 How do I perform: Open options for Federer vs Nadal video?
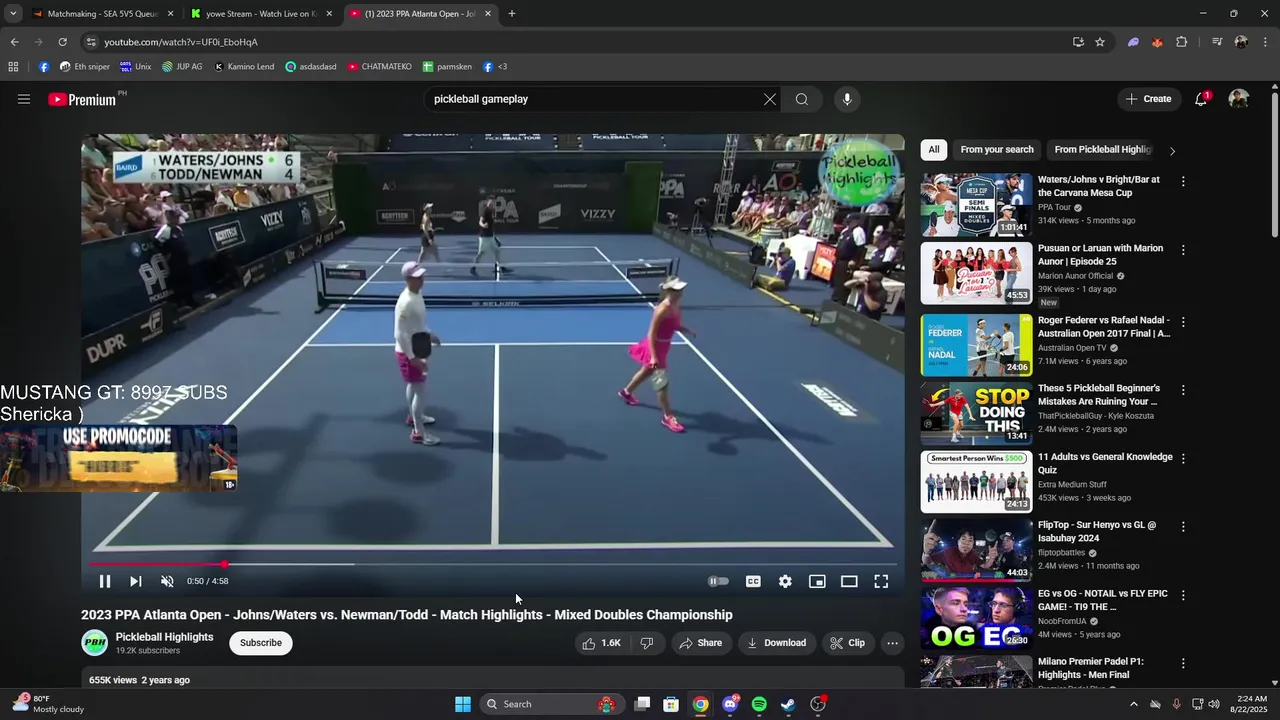click(1183, 322)
